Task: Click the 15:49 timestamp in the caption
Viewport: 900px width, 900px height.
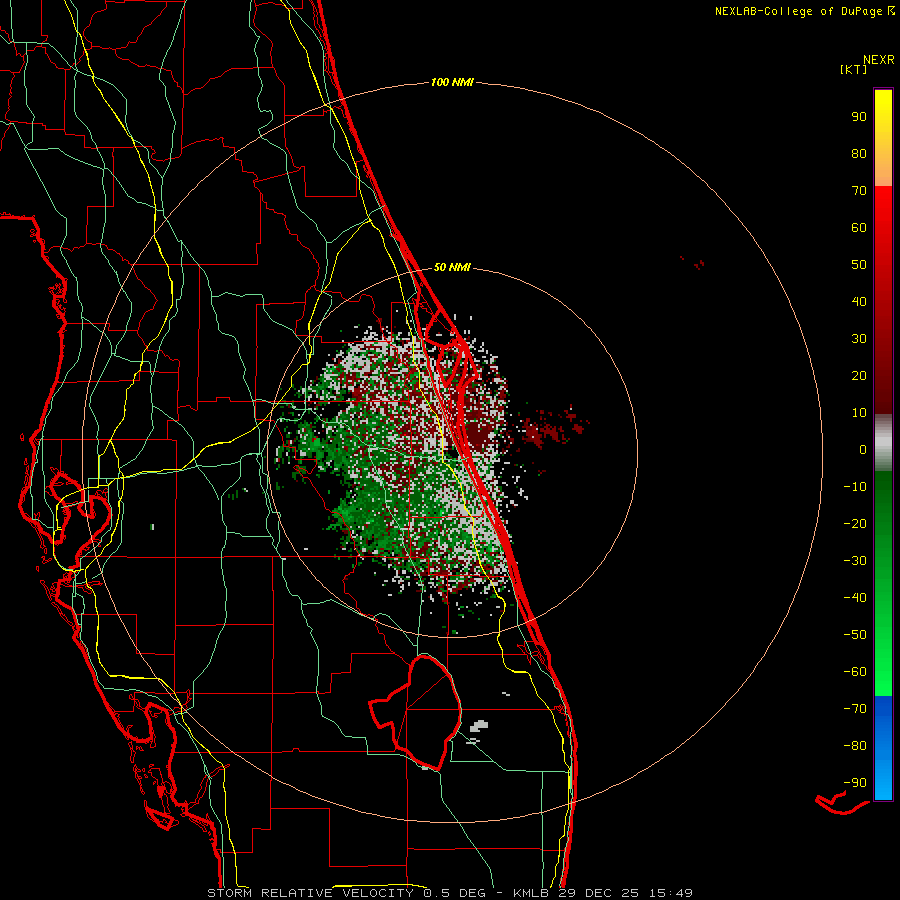Action: click(x=671, y=893)
